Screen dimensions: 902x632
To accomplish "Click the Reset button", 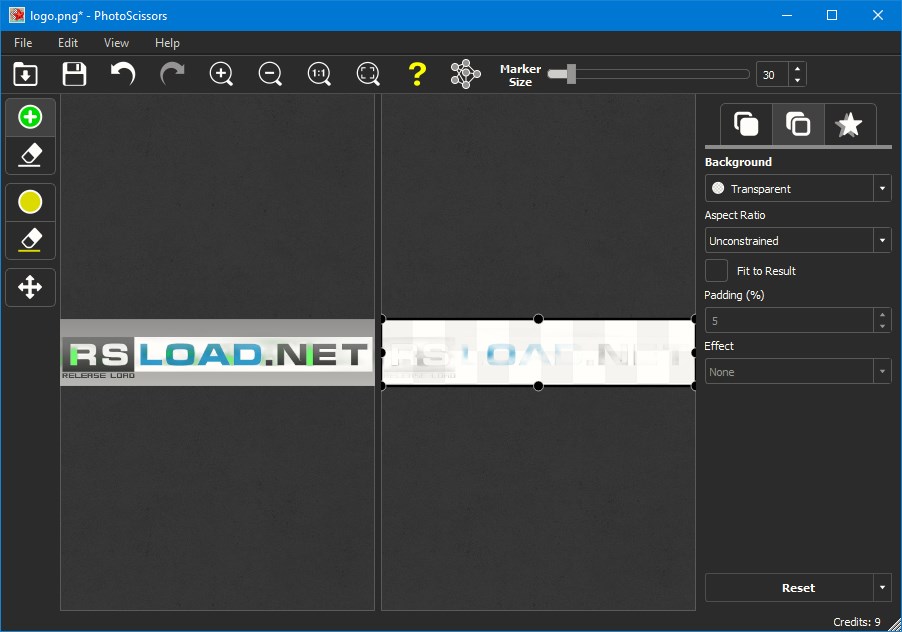I will click(x=789, y=588).
